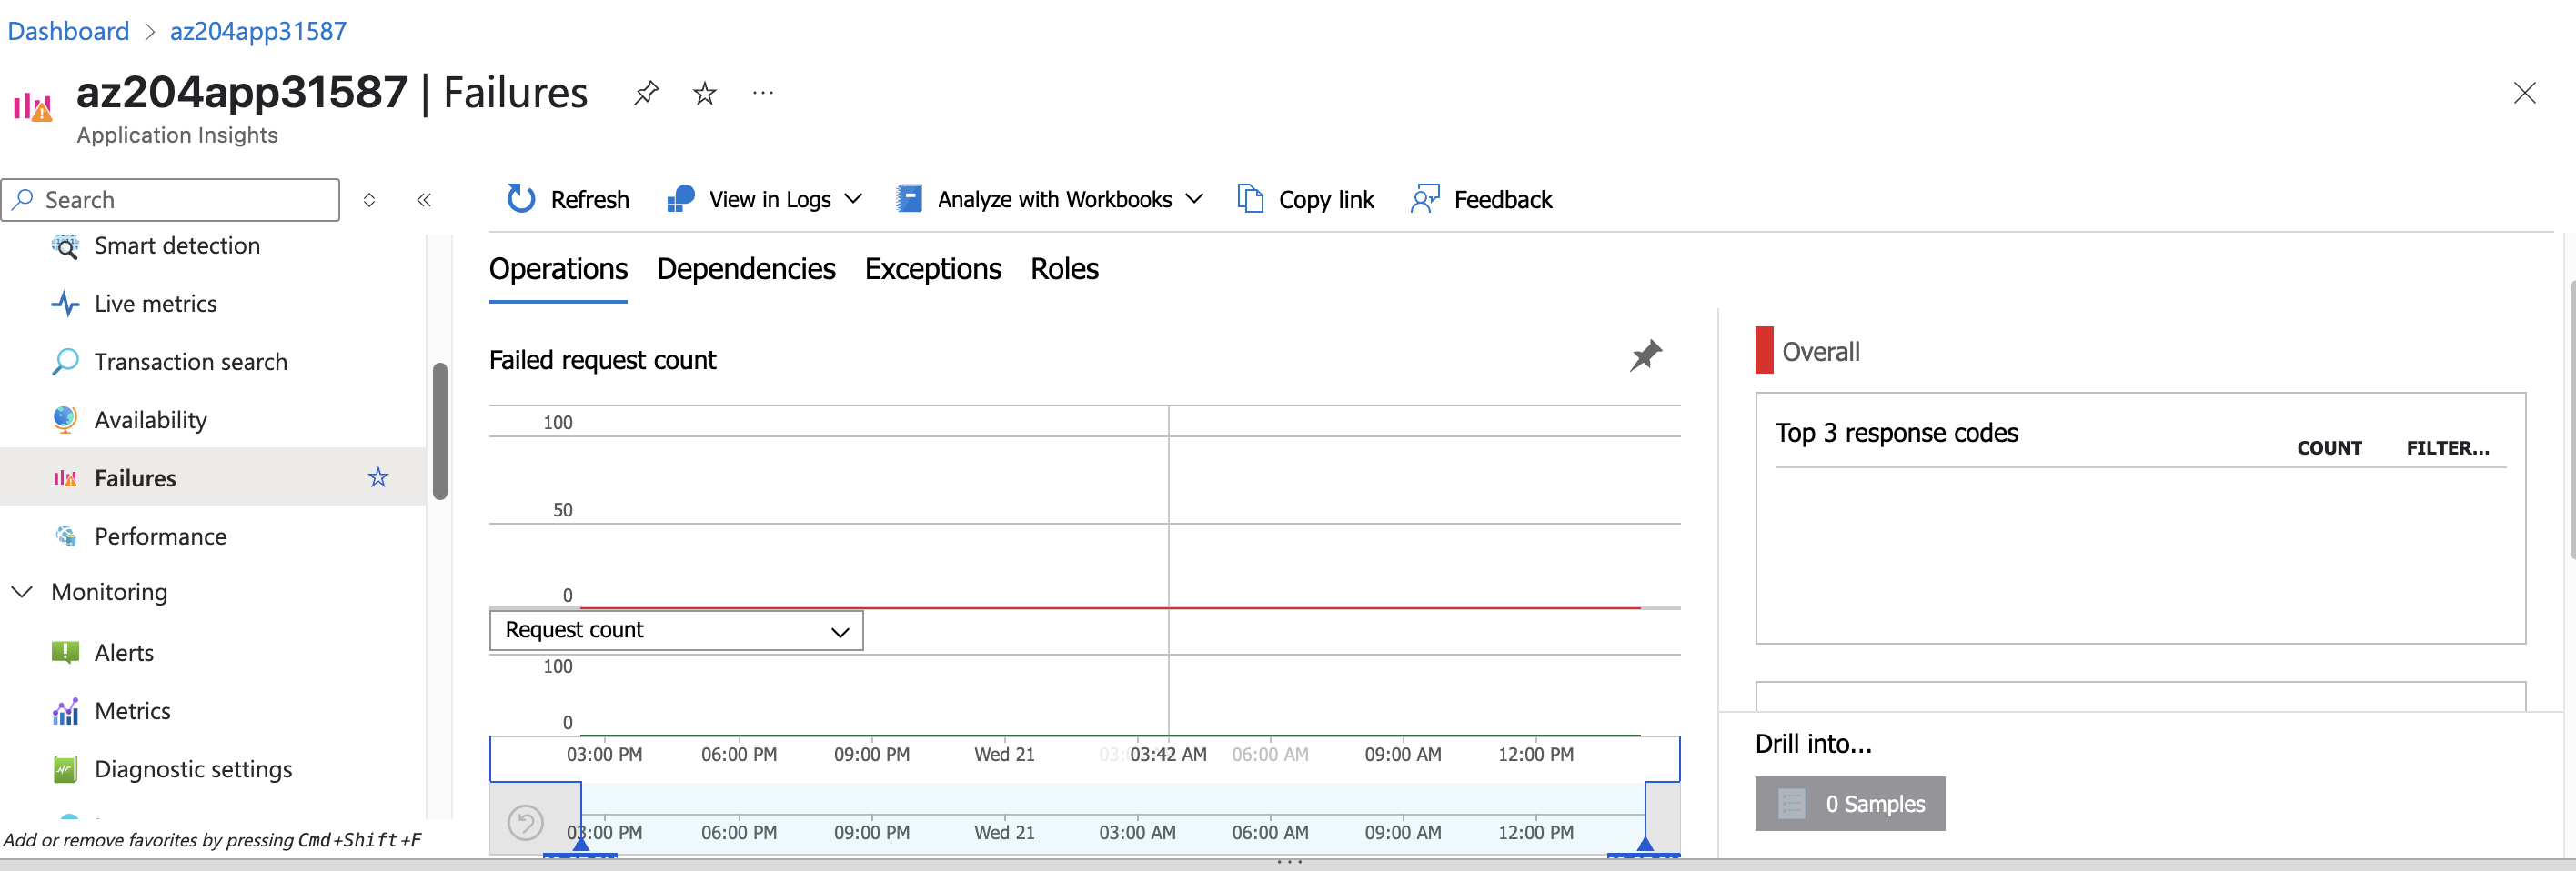The width and height of the screenshot is (2576, 871).
Task: Click the Failed request count title
Action: (602, 360)
